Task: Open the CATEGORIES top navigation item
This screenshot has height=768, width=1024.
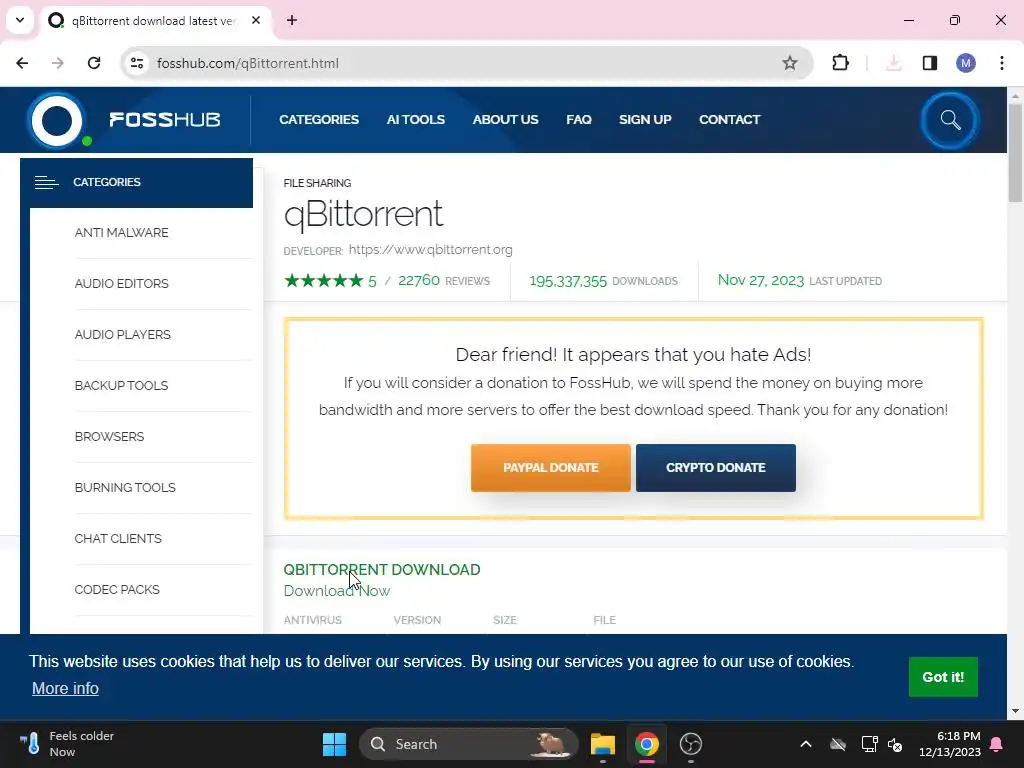Action: pos(319,120)
